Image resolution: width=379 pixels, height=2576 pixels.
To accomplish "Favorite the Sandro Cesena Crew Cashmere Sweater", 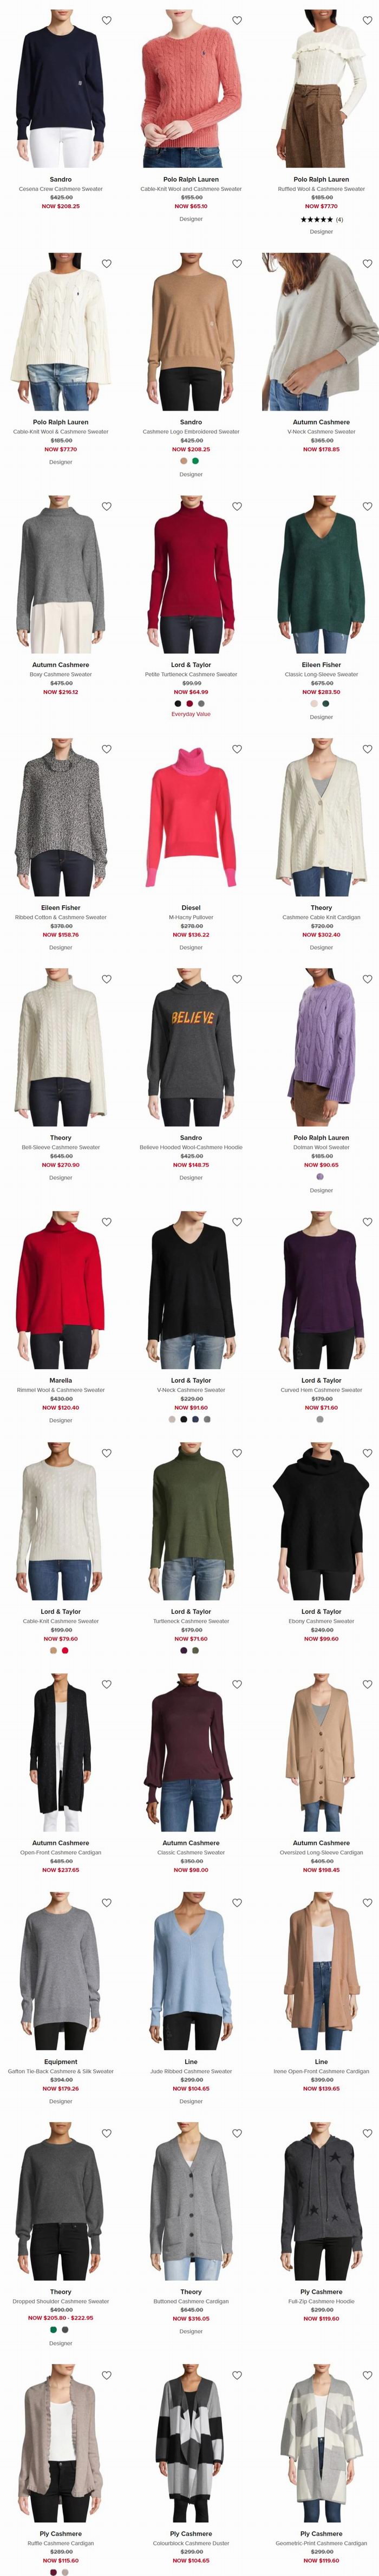I will pos(107,20).
